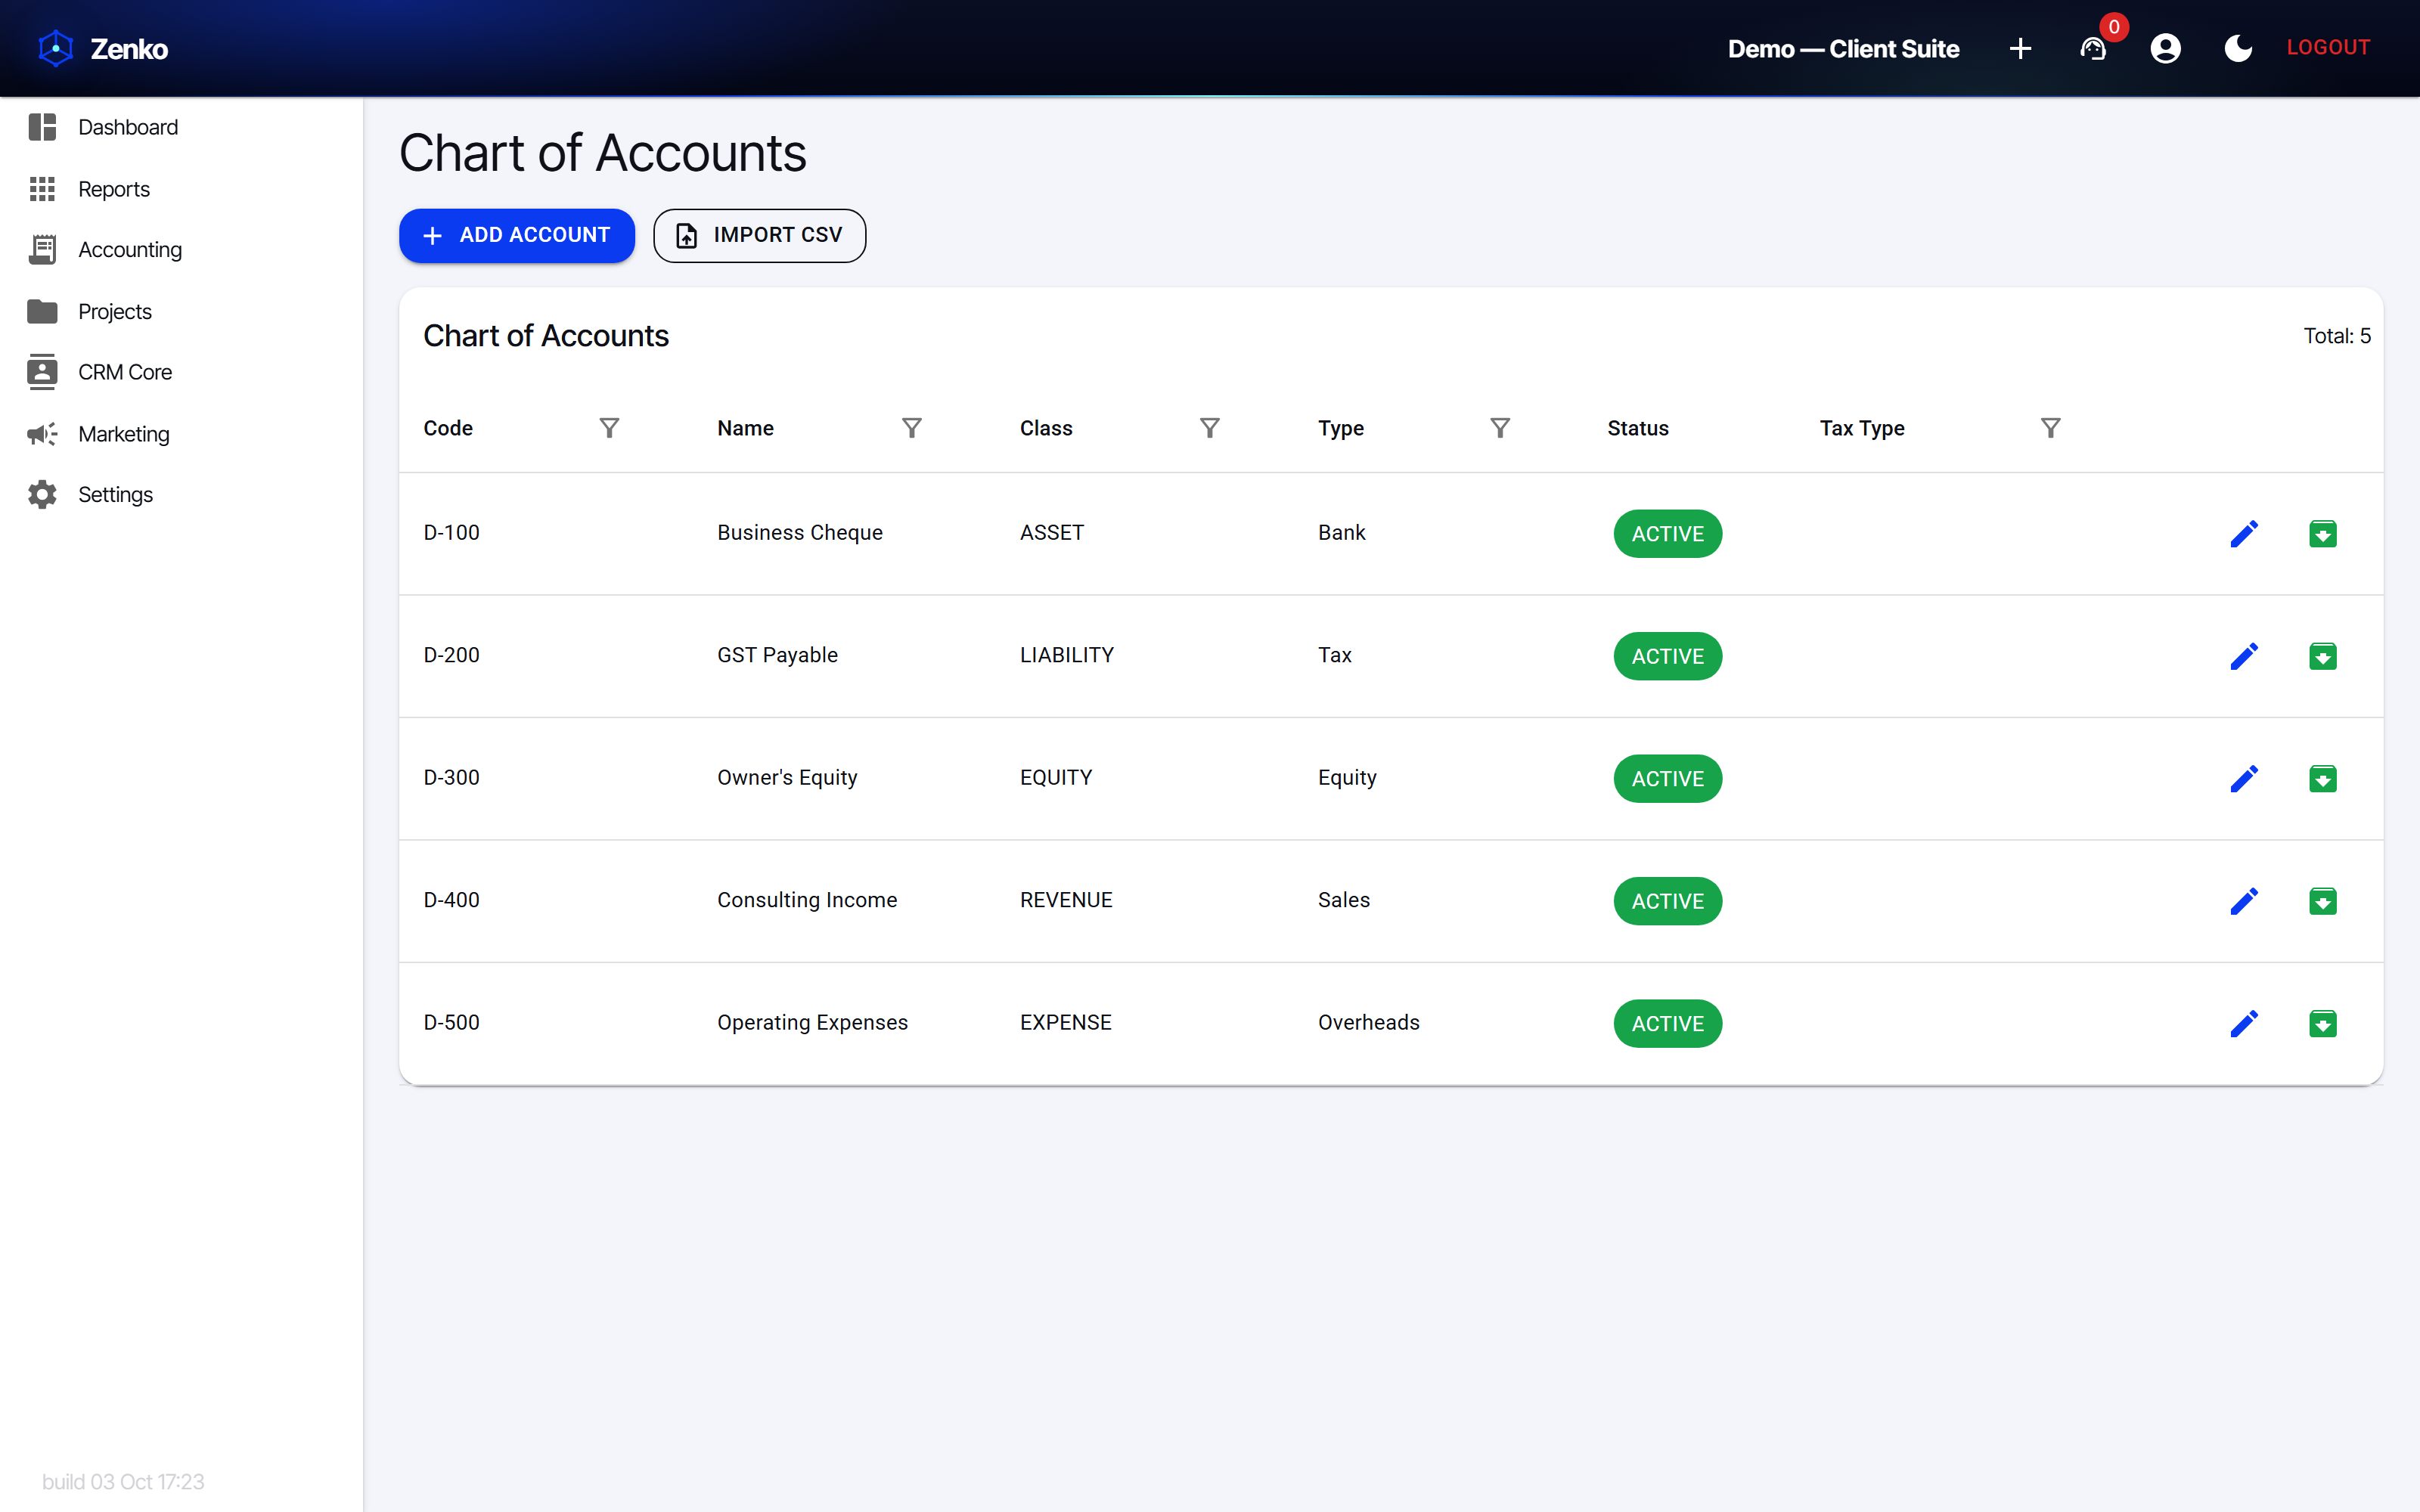Open the Accounting sidebar item

[181, 250]
